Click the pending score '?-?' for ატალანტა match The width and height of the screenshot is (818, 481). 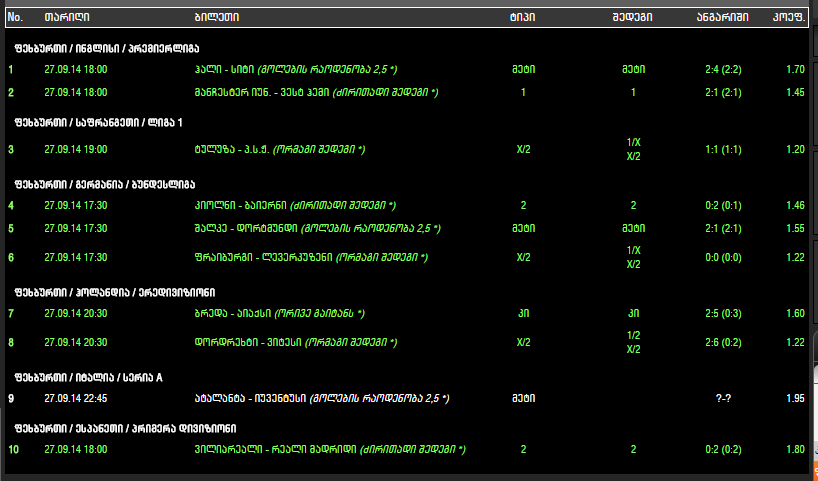(723, 399)
